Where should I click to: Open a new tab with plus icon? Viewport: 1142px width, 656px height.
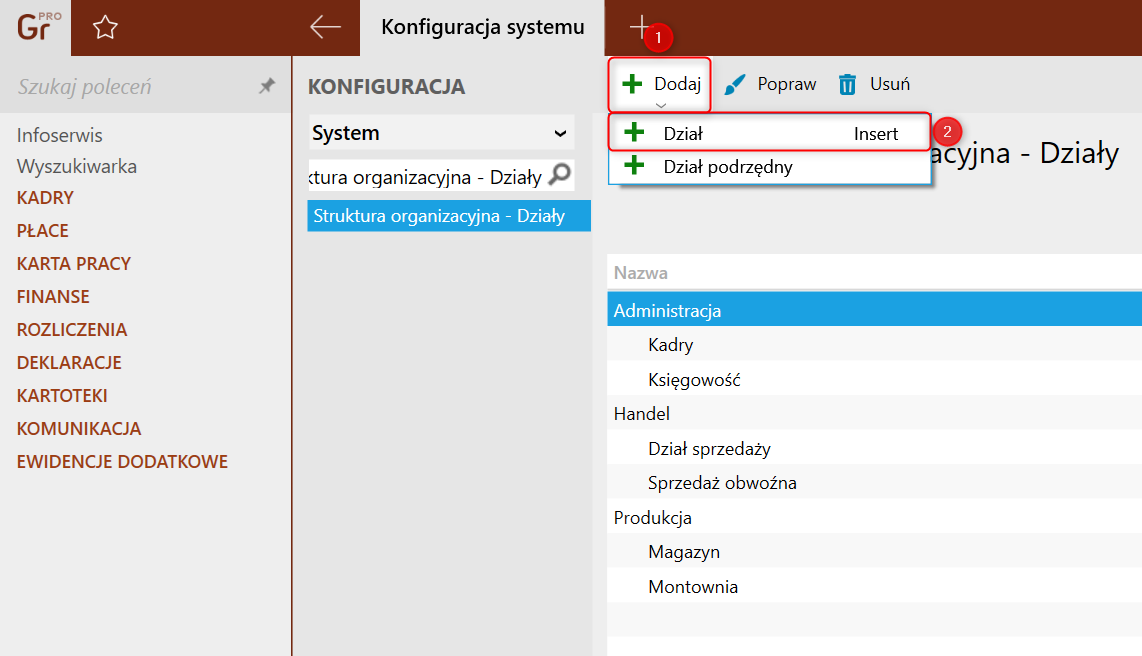(x=638, y=28)
